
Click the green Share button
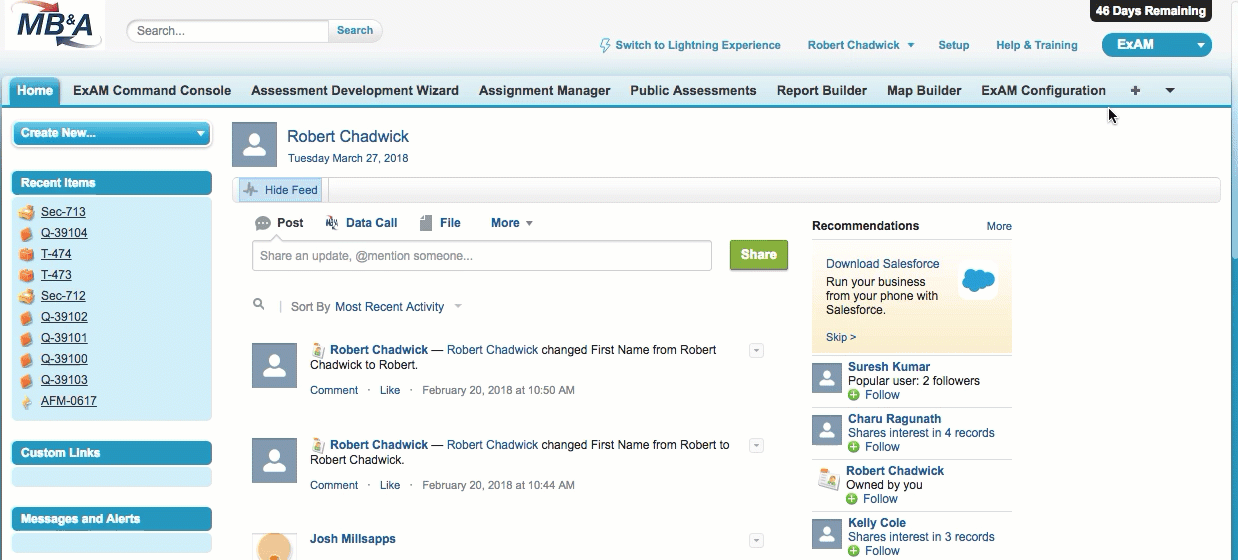pos(759,255)
